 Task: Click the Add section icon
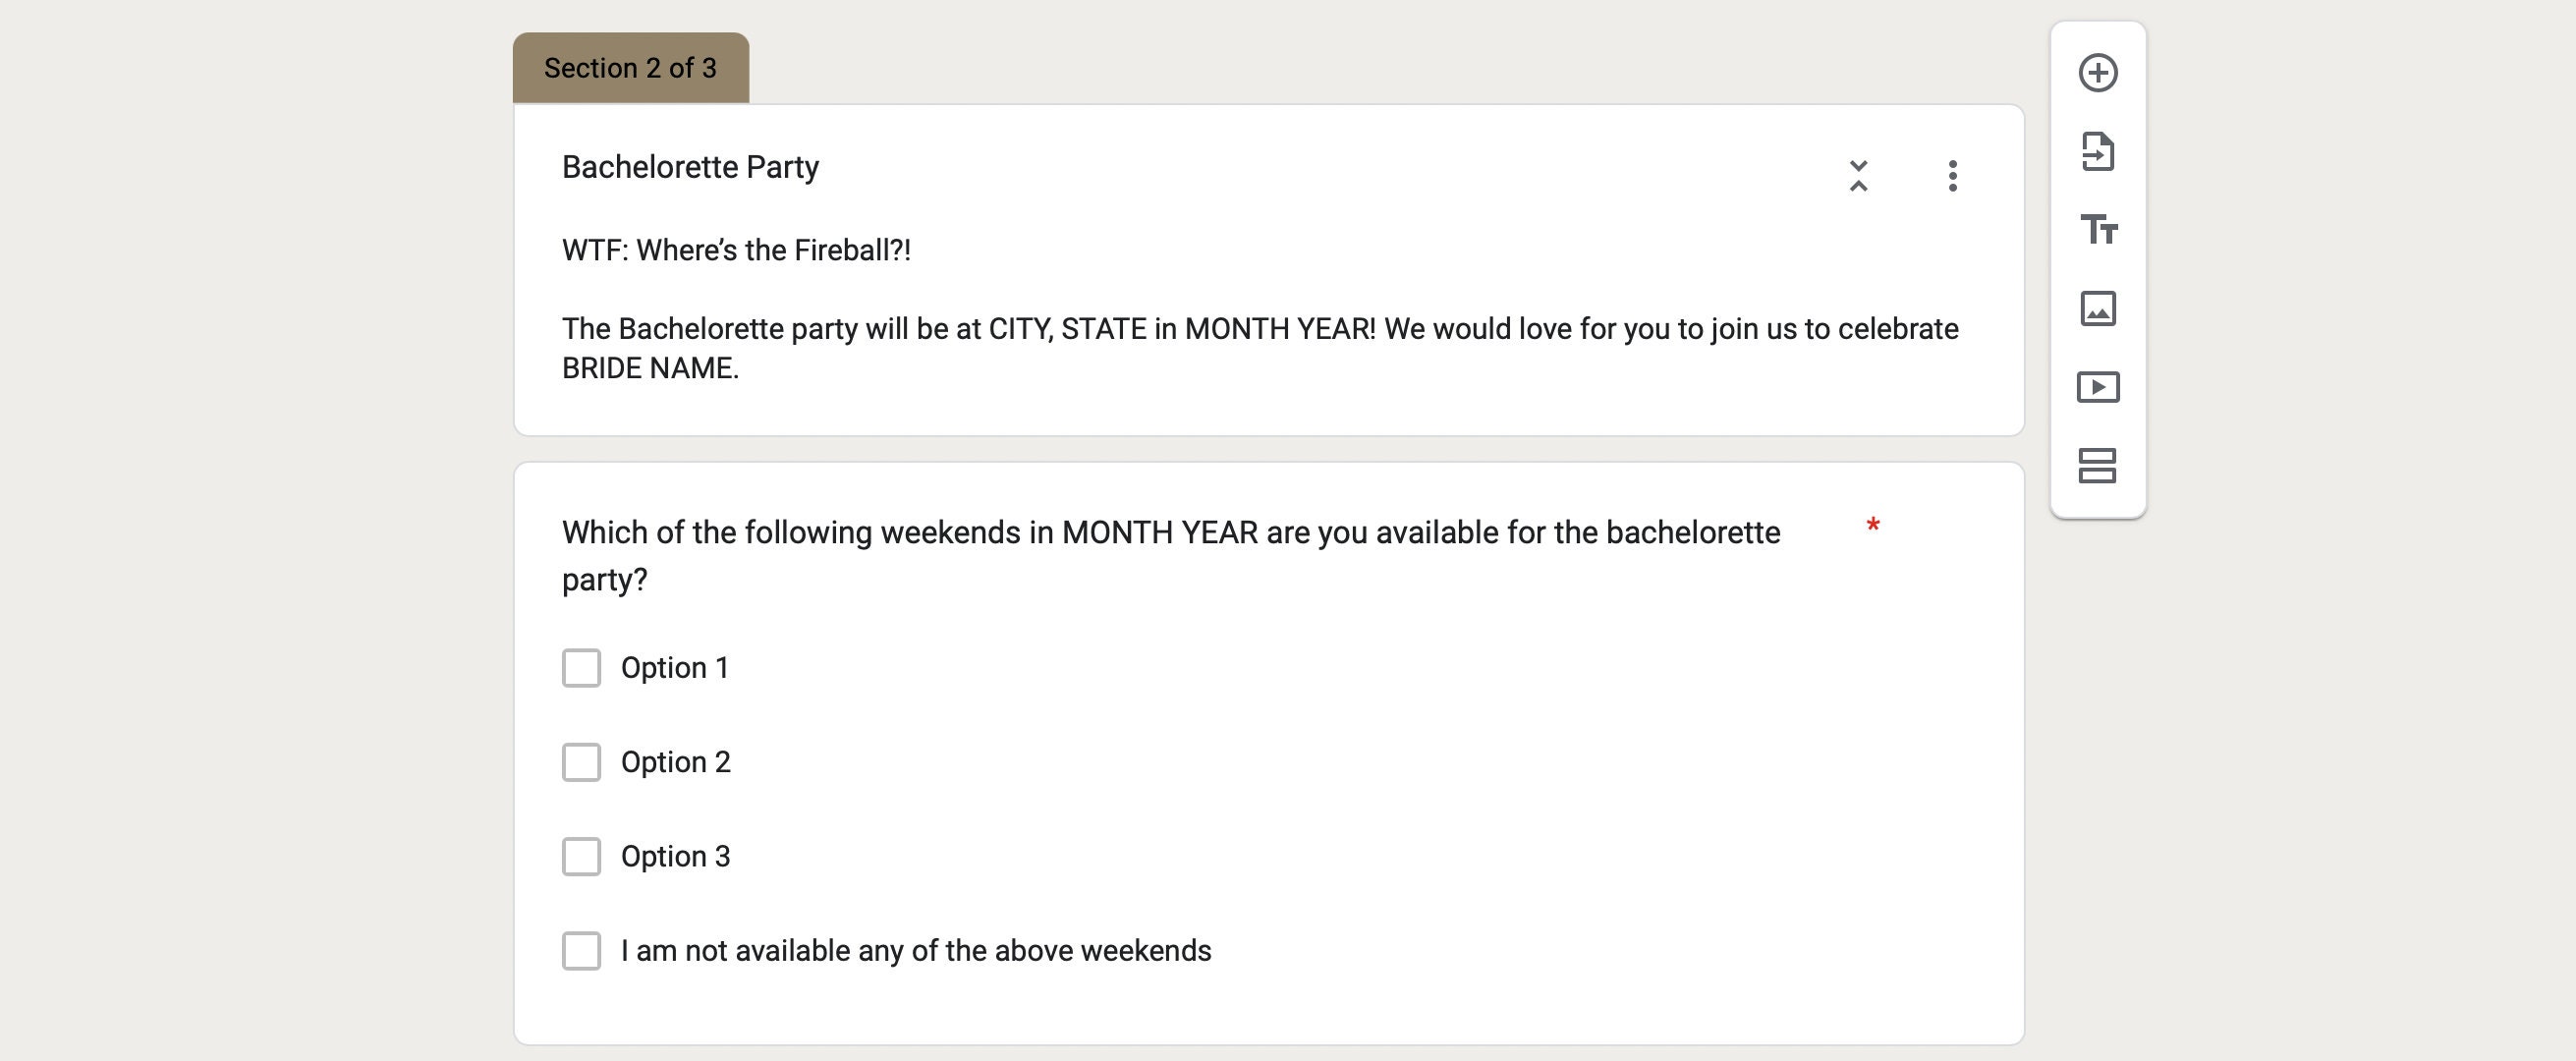coord(2098,466)
